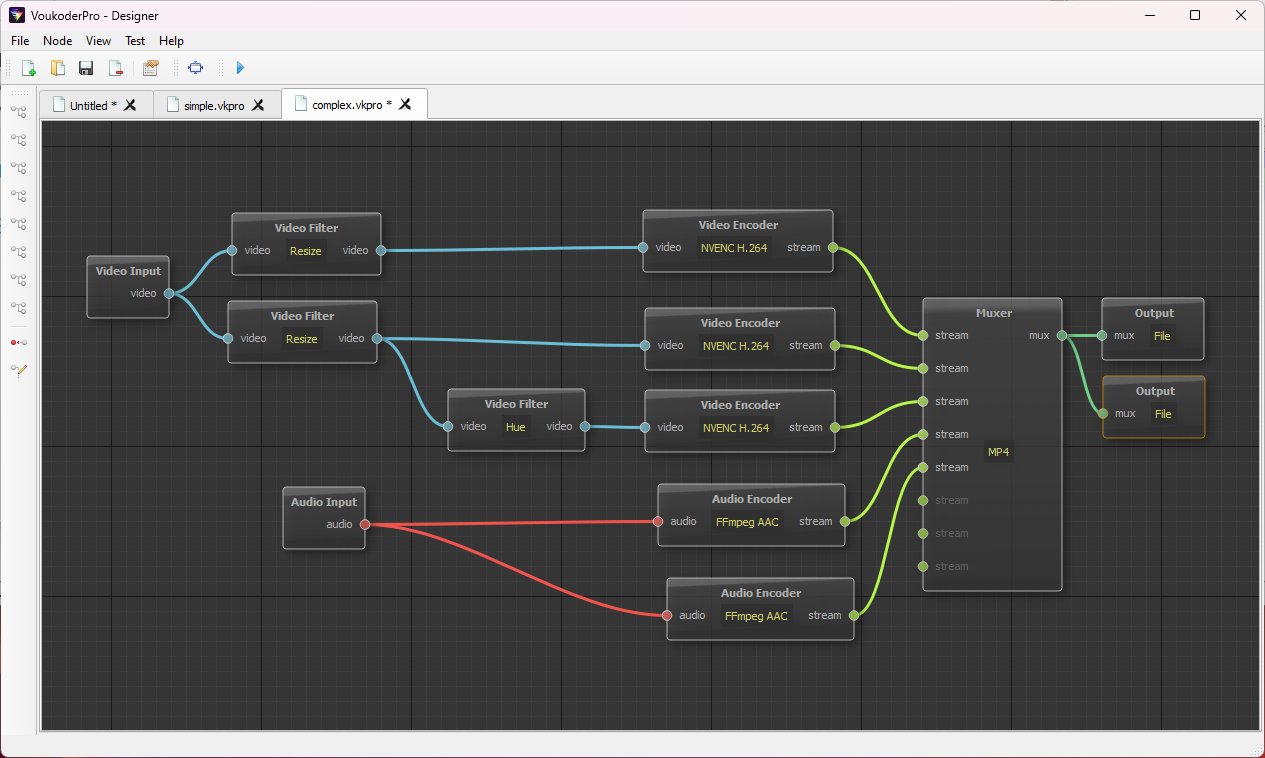Click the open file folder icon
Viewport: 1265px width, 758px height.
pyautogui.click(x=58, y=68)
